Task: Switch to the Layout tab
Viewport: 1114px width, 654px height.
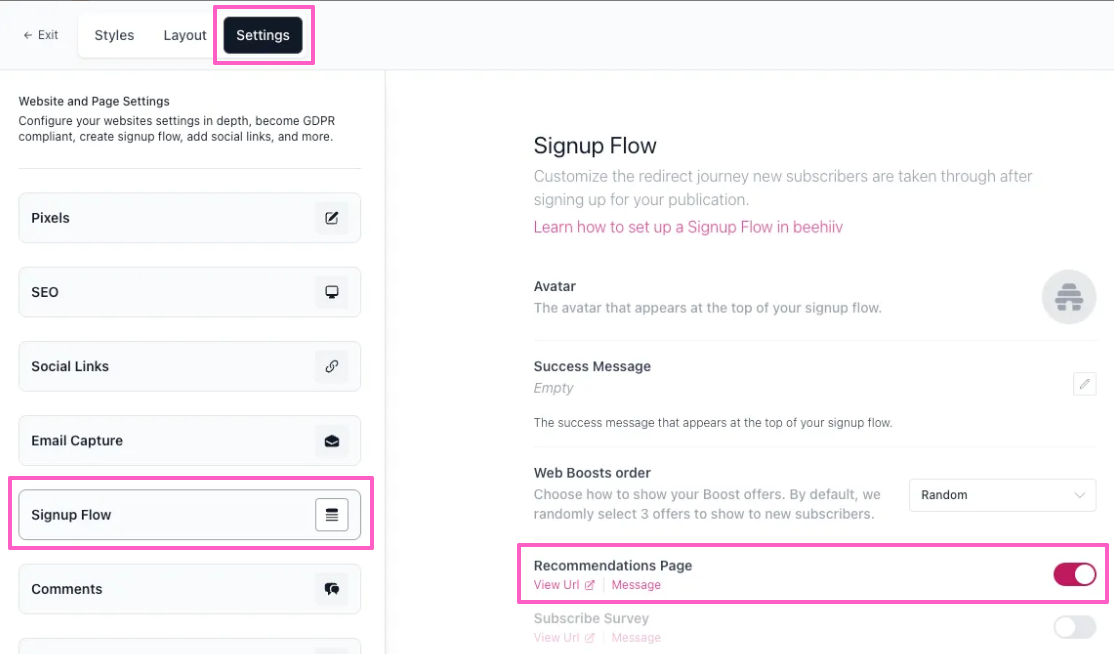Action: [x=185, y=35]
